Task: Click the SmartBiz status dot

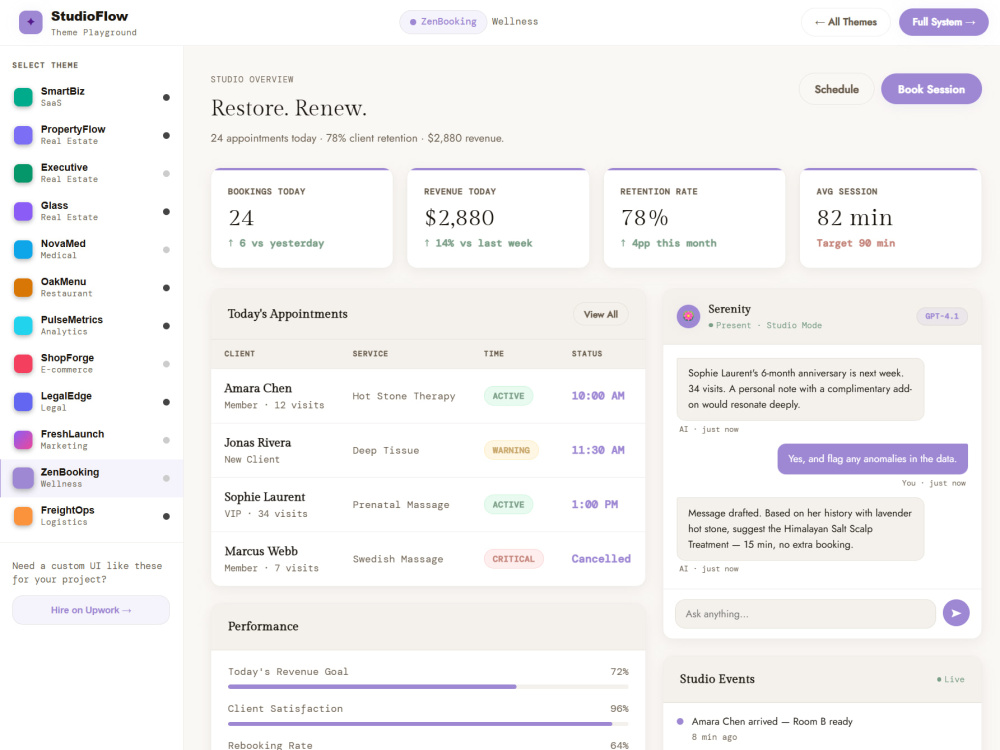Action: [166, 98]
